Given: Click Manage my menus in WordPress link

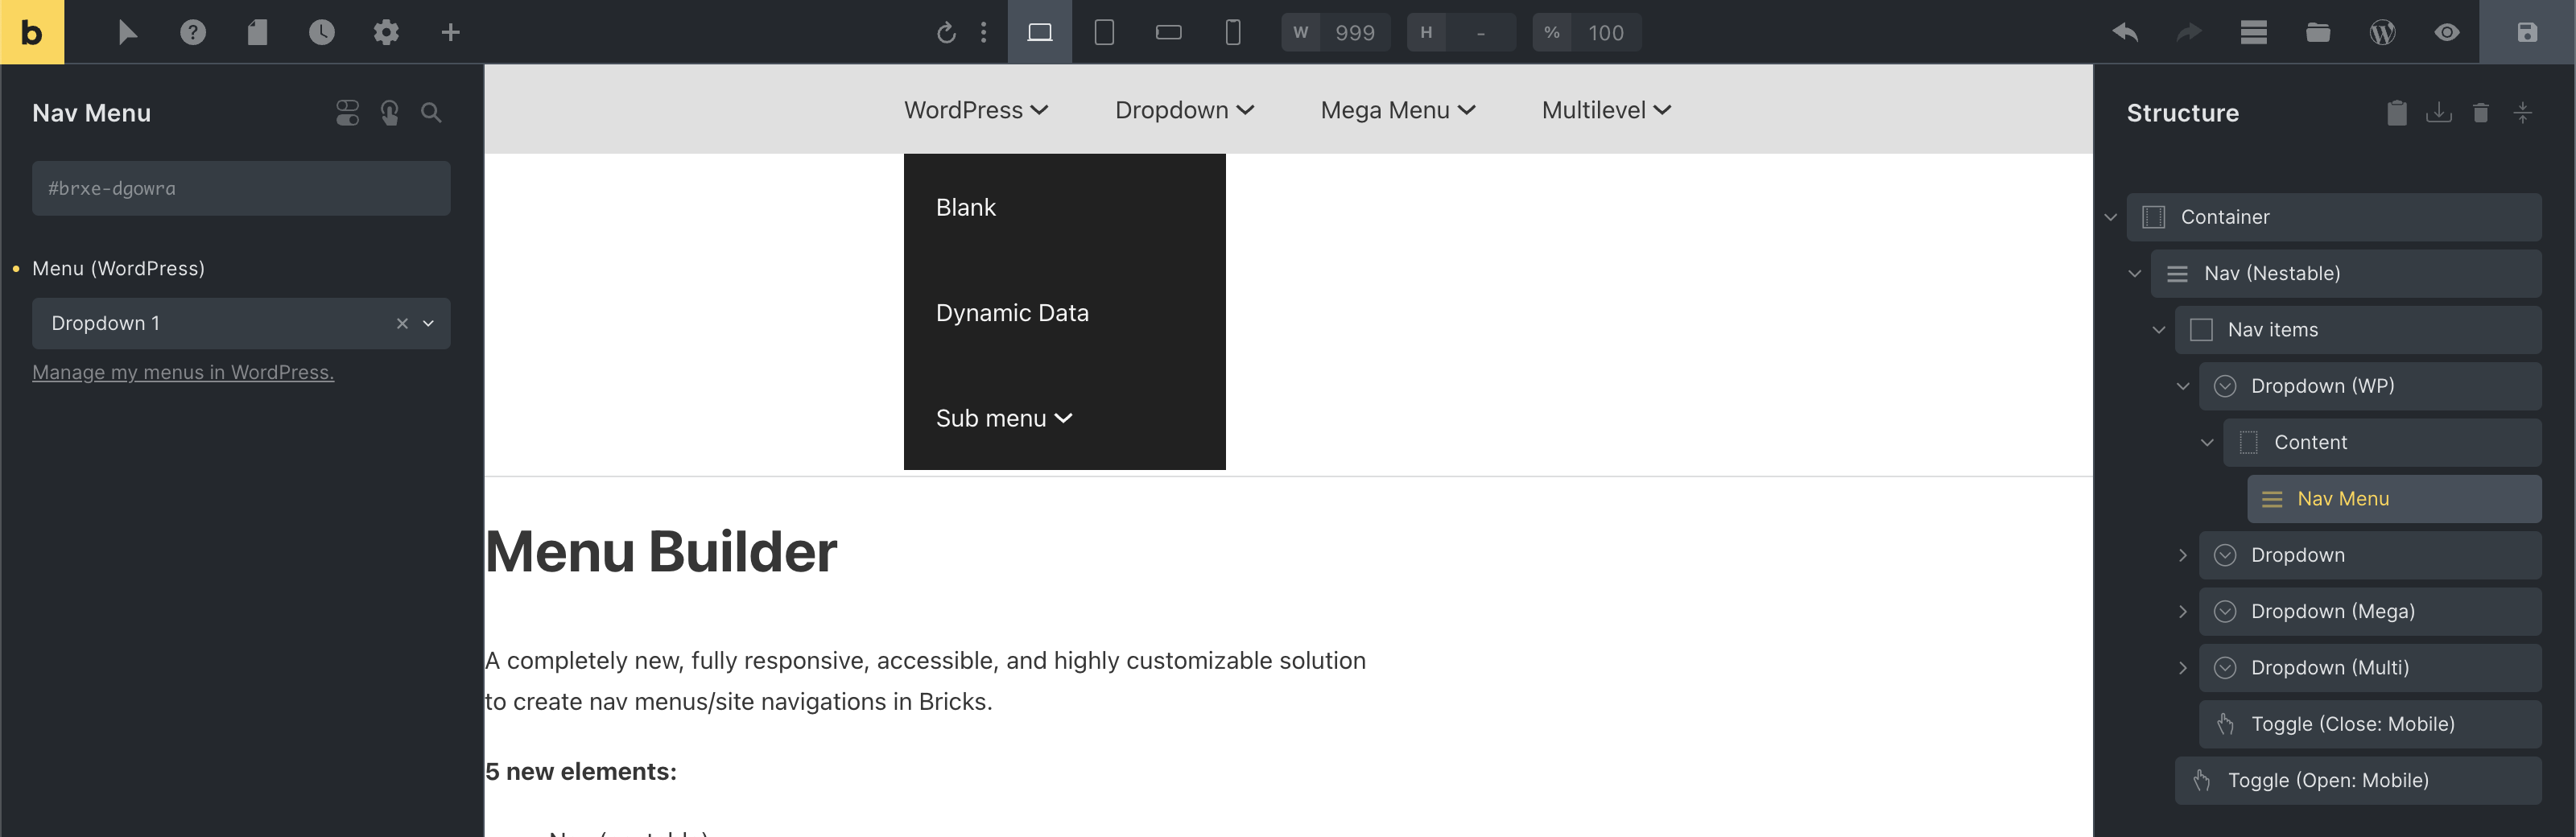Looking at the screenshot, I should pos(183,372).
